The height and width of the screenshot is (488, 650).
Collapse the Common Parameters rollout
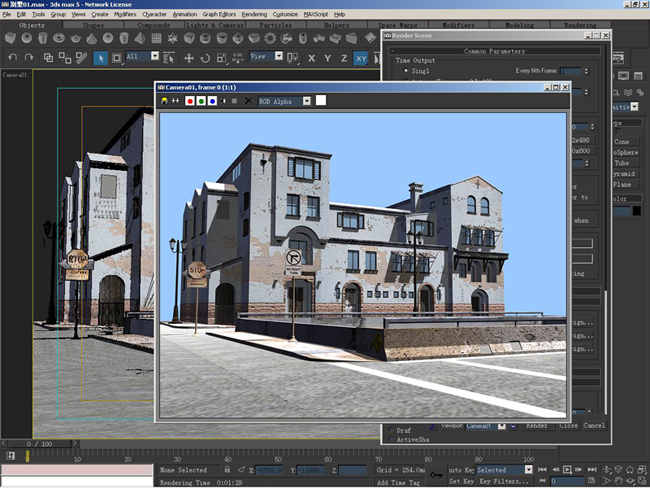pyautogui.click(x=494, y=51)
